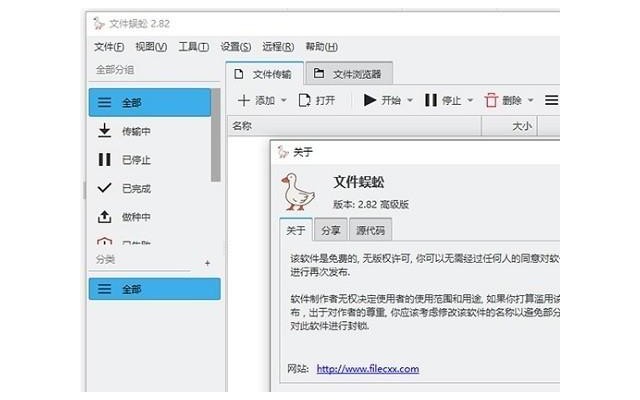Select the 关于 tab in about dialog
Image resolution: width=640 pixels, height=400 pixels.
click(296, 230)
